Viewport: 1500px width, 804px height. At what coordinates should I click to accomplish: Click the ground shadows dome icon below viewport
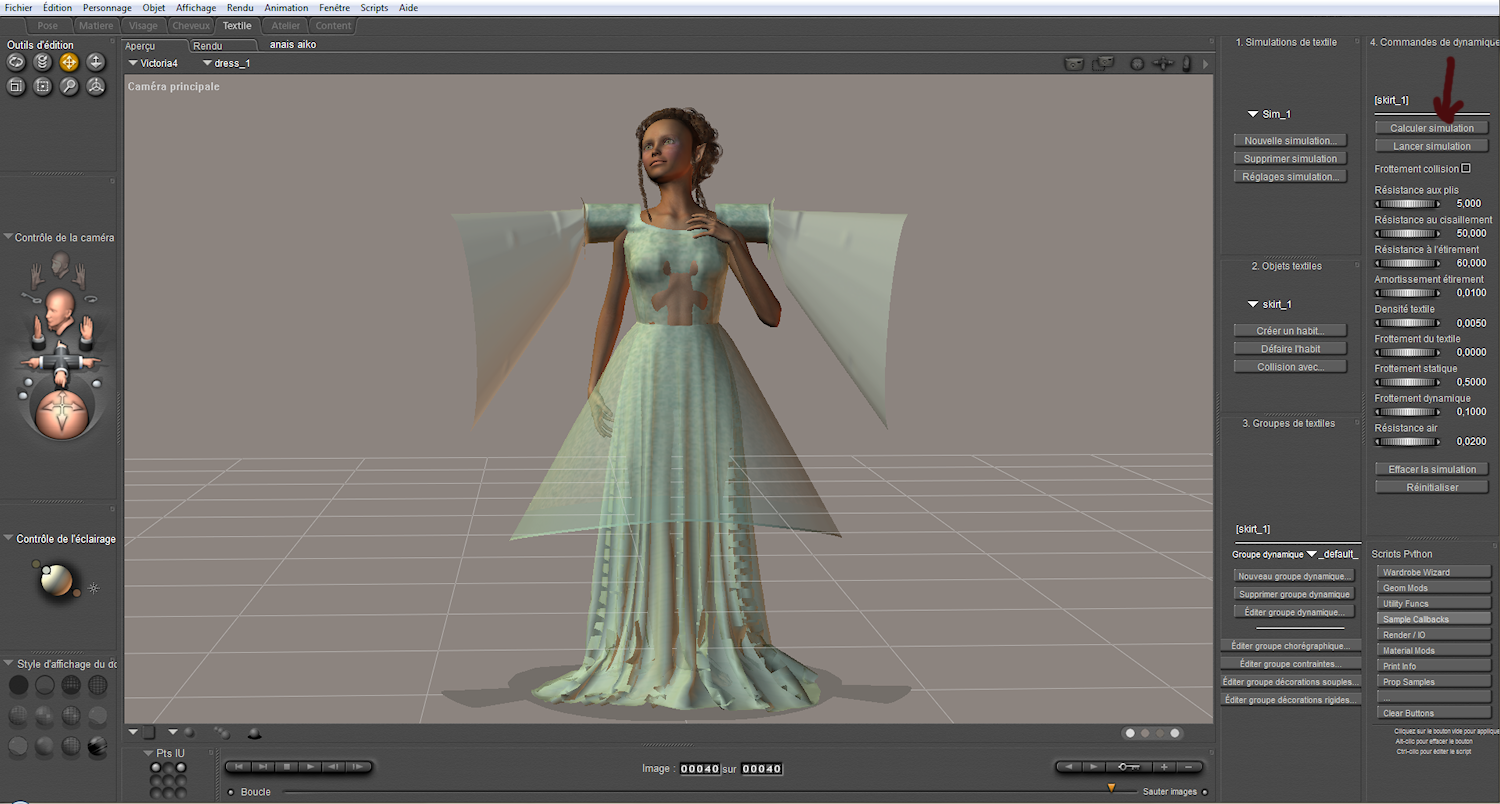click(x=254, y=733)
